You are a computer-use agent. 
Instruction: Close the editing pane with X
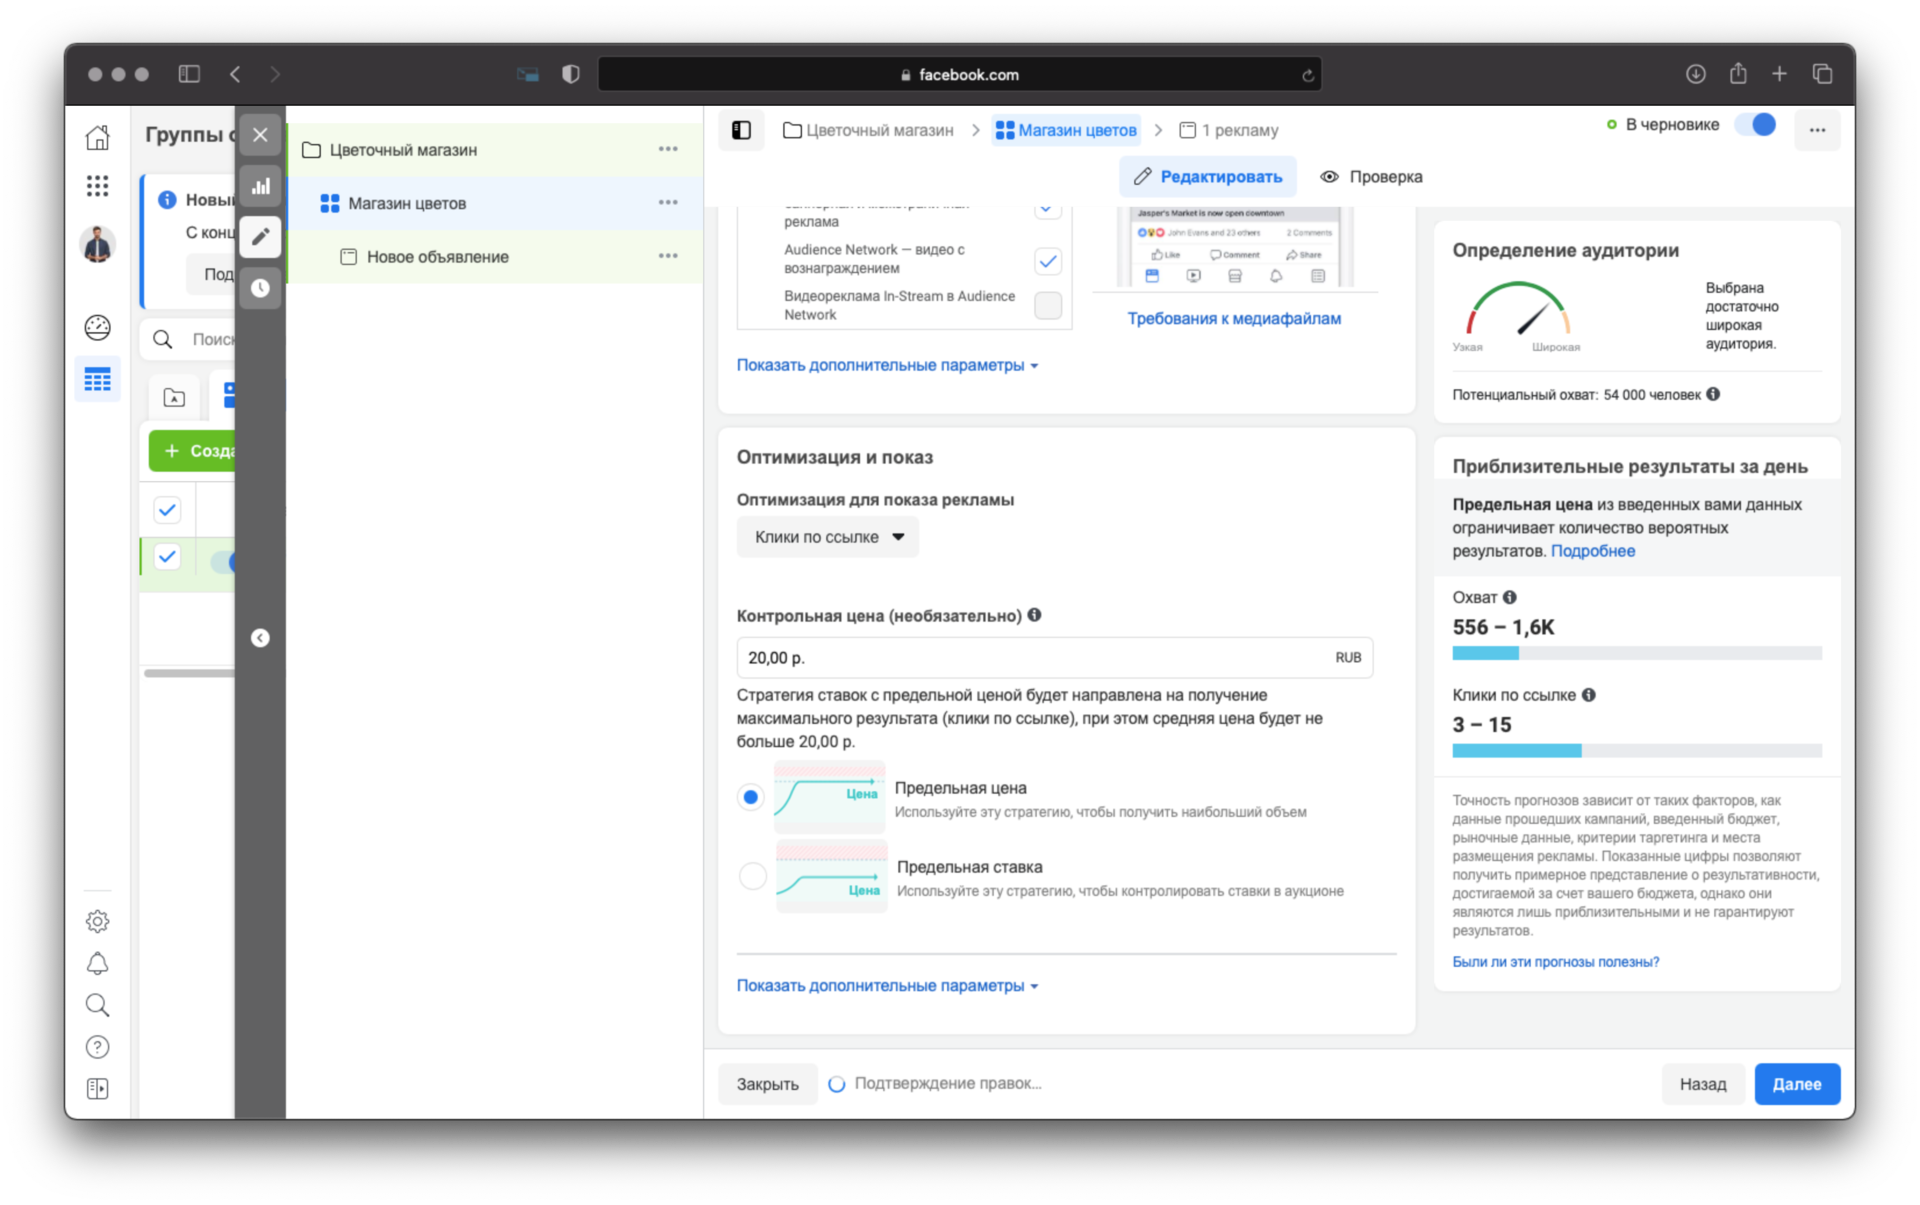260,135
